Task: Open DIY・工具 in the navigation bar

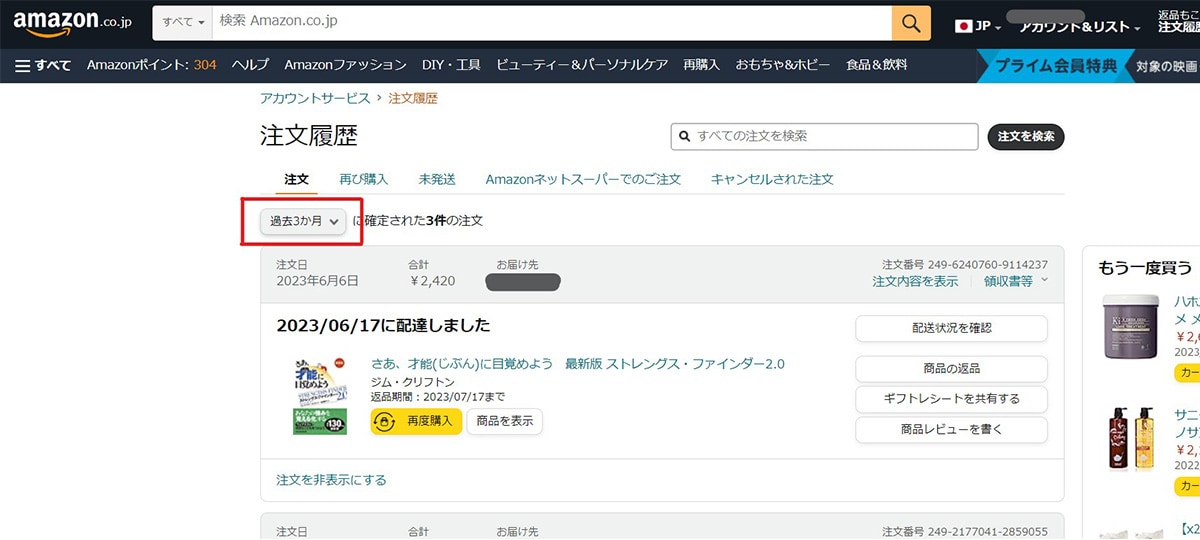Action: click(451, 65)
